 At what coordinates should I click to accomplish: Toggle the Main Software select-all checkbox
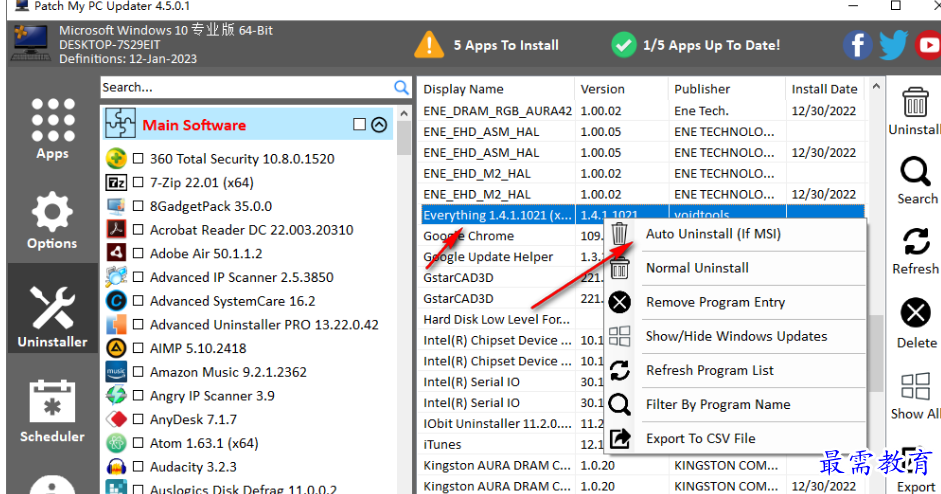[359, 124]
